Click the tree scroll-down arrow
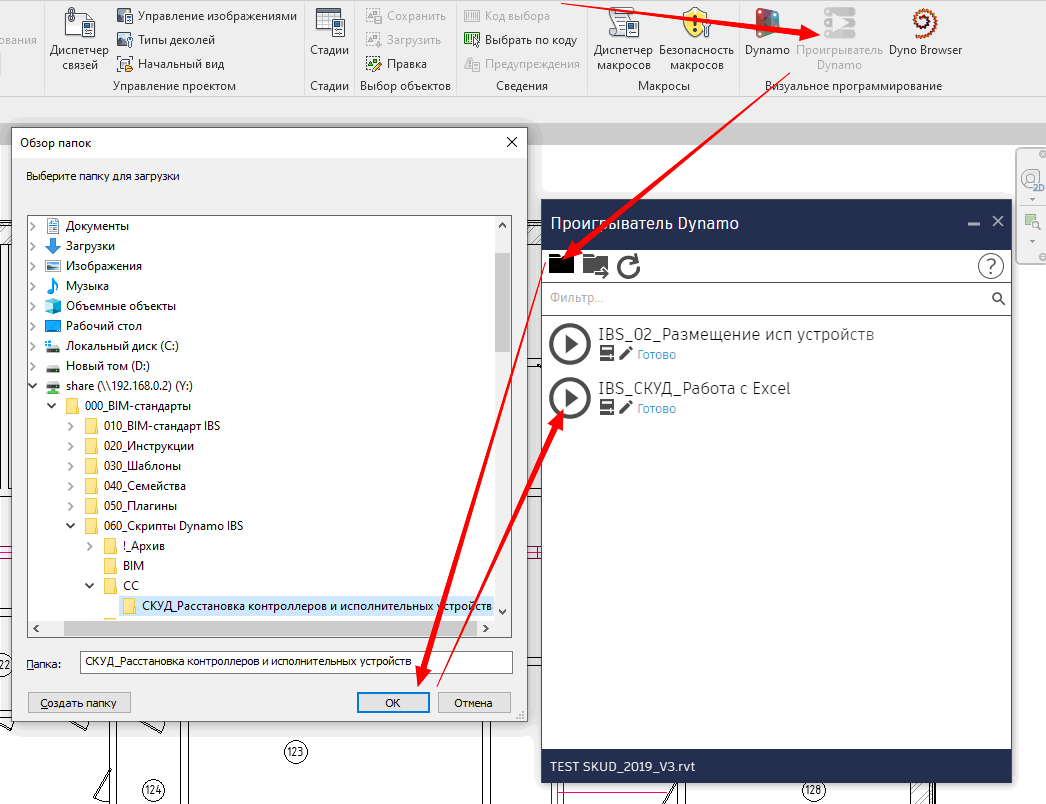This screenshot has height=804, width=1046. (x=502, y=611)
